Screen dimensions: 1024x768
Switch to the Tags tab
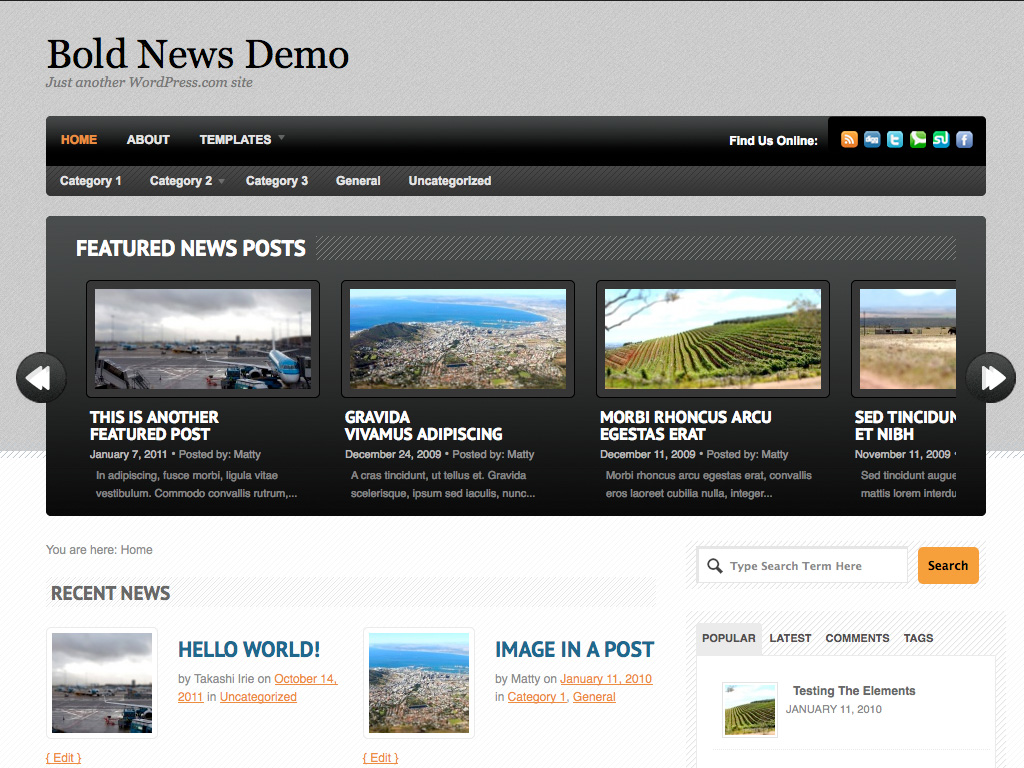918,638
